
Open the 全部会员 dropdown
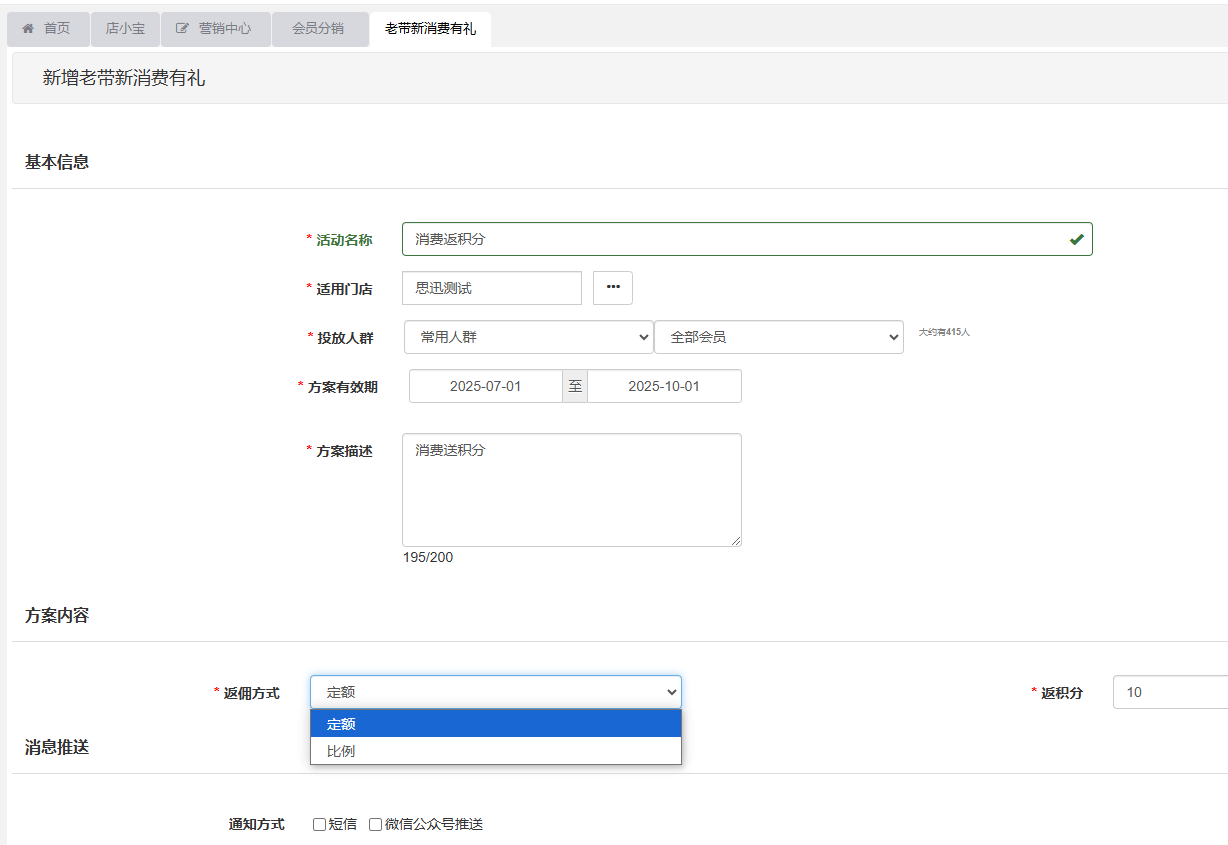point(778,338)
